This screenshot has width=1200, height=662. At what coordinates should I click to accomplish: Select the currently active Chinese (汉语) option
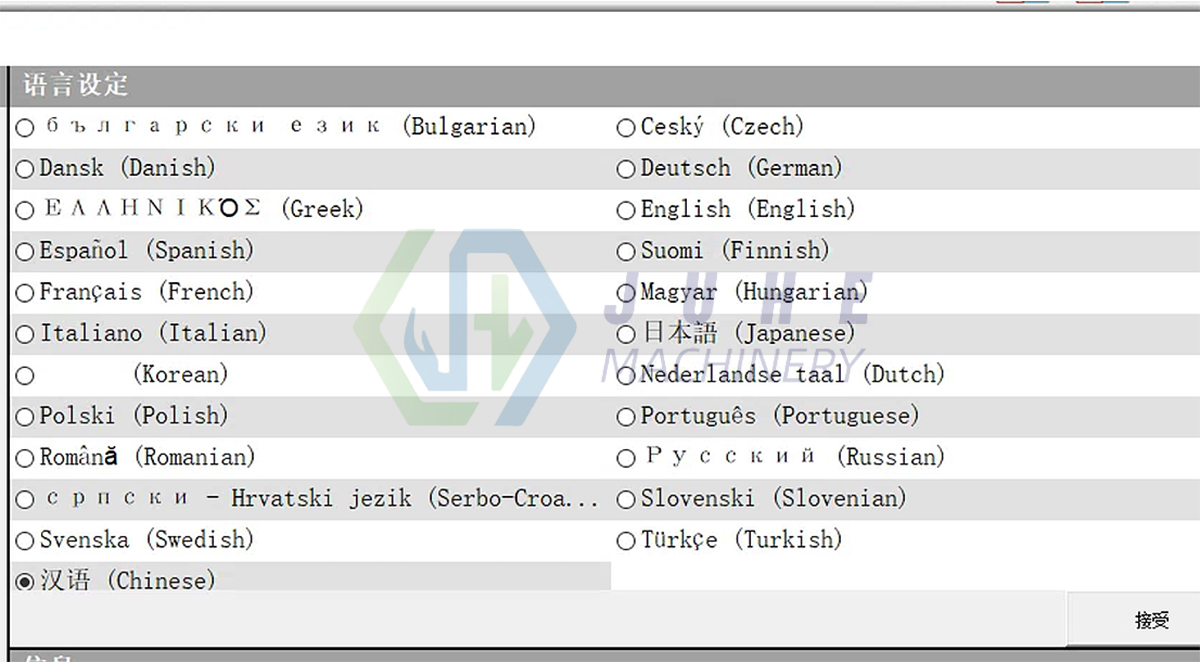coord(24,579)
